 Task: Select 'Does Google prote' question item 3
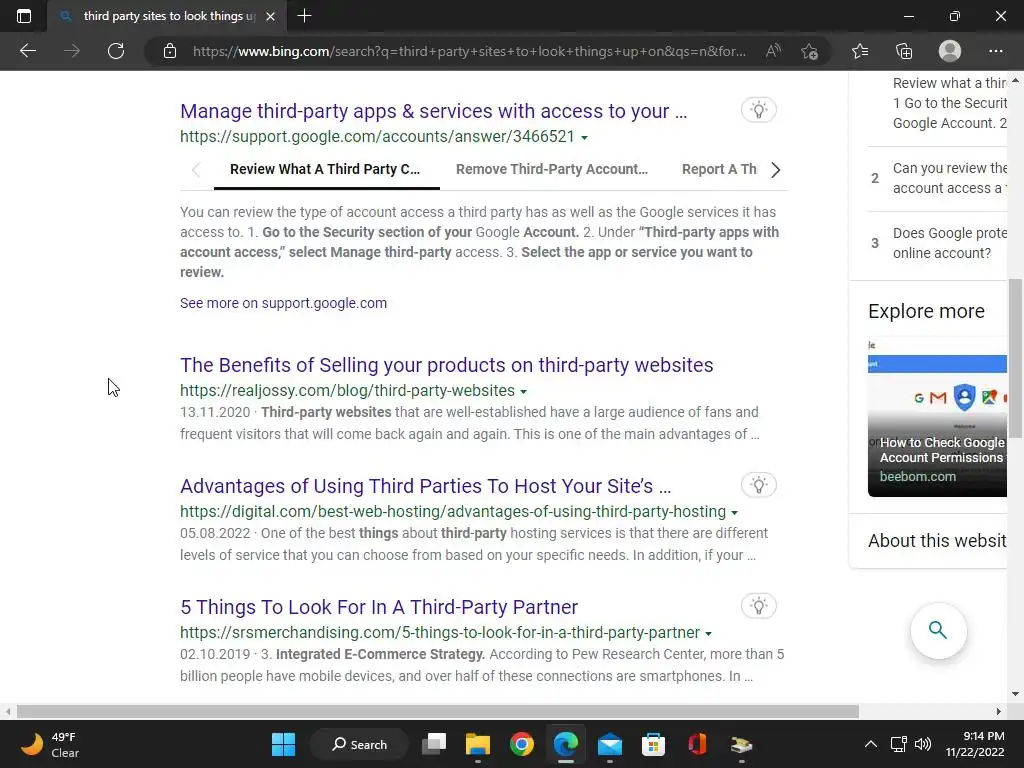pyautogui.click(x=938, y=243)
